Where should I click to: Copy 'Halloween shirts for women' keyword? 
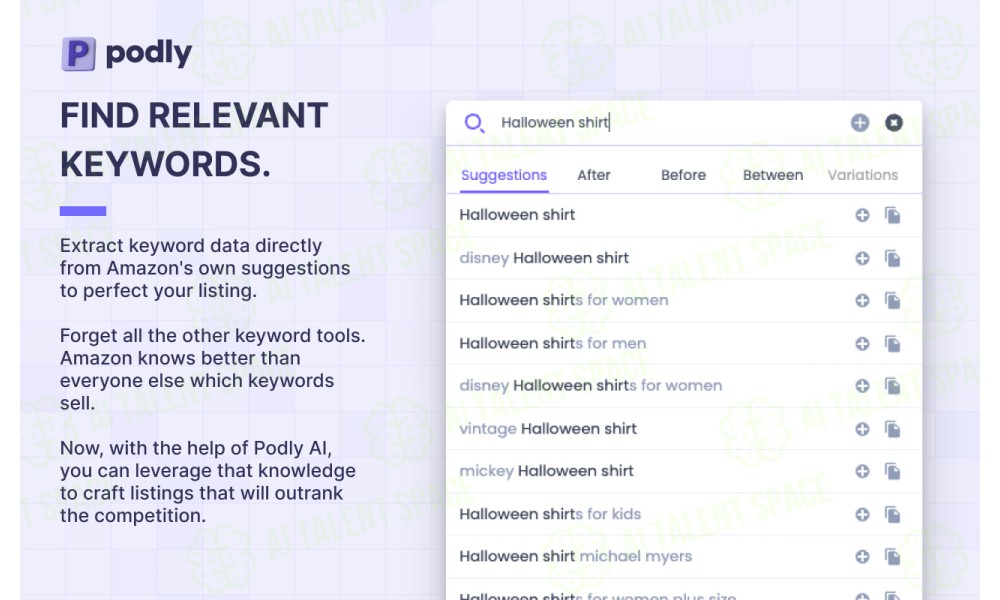click(892, 300)
